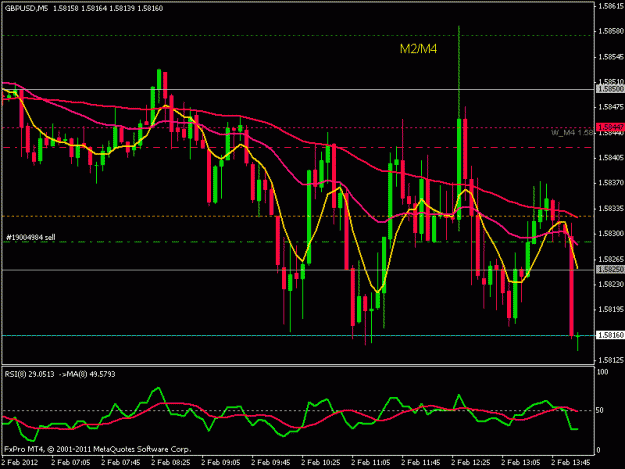Click the red 1.58447 price tag

610,127
